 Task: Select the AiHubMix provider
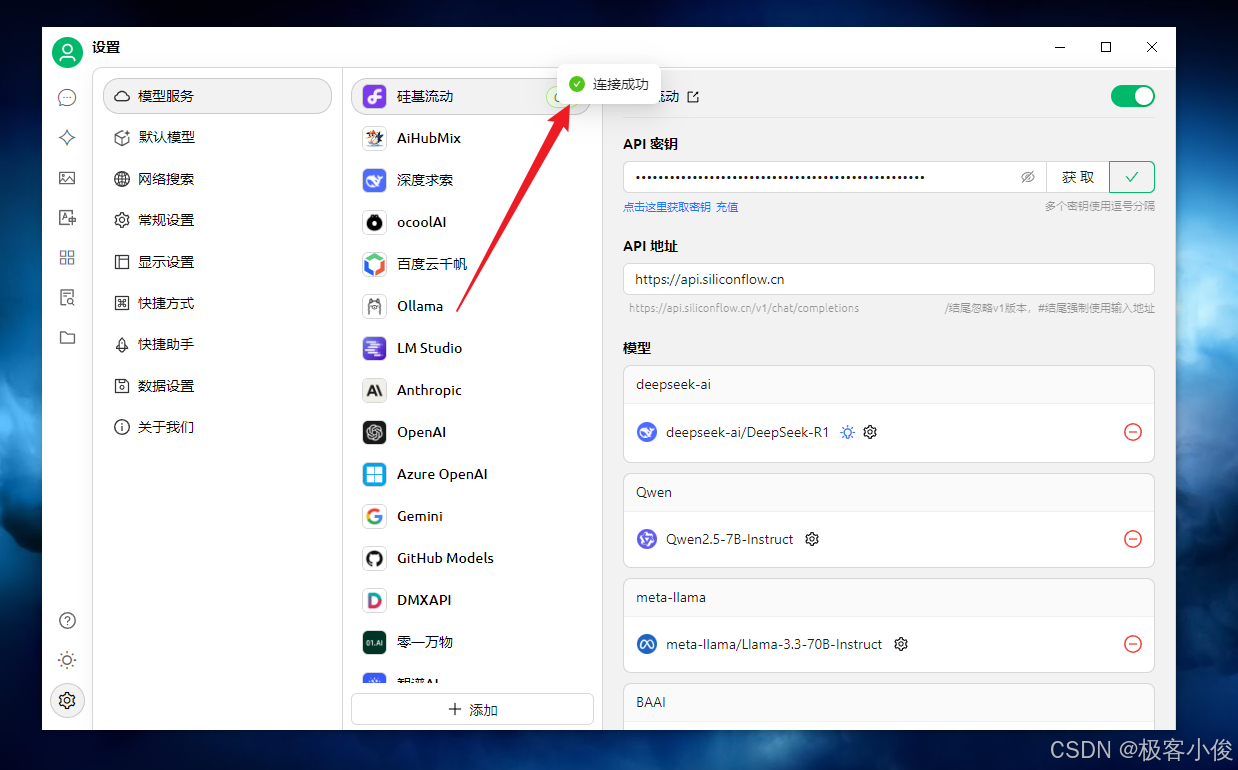click(x=471, y=138)
